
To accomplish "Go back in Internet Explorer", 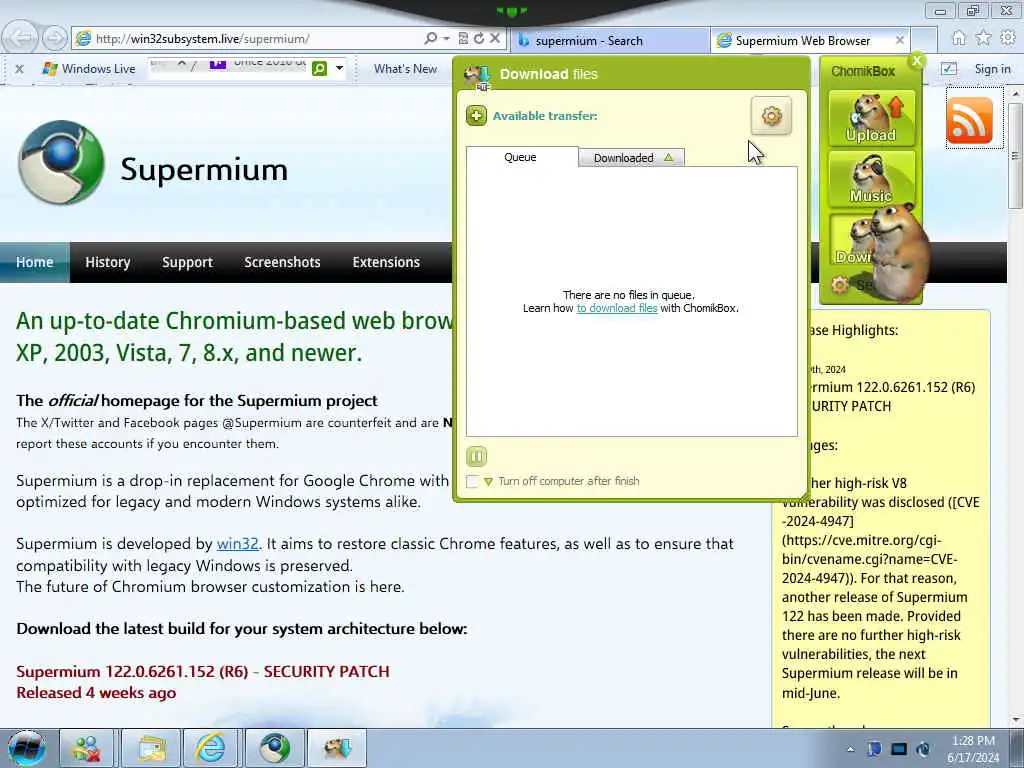I will (20, 38).
